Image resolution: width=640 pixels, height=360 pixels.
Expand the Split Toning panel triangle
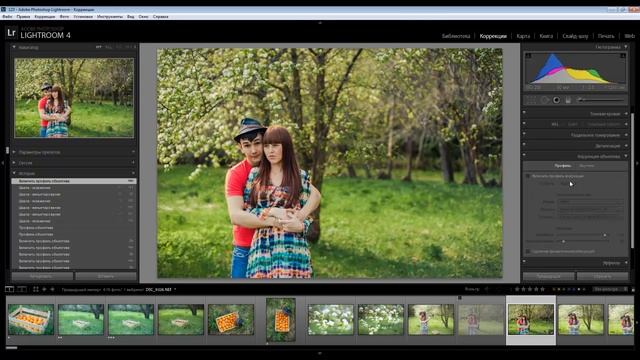(626, 135)
